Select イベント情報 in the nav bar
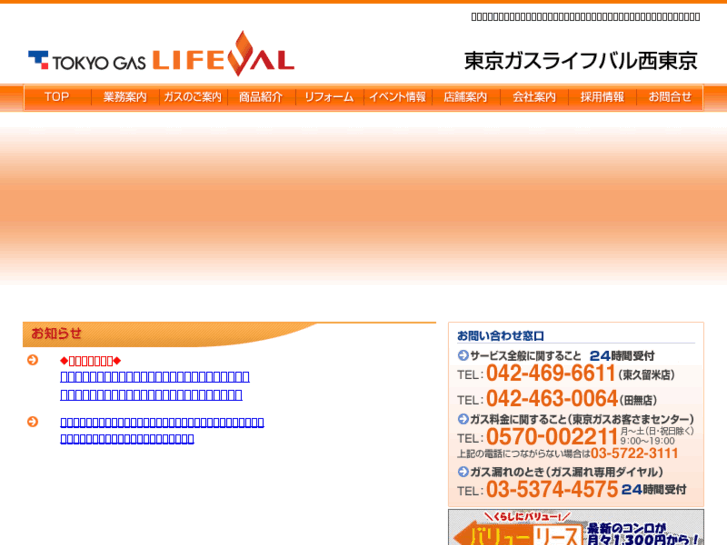Screen dimensions: 727x545 pyautogui.click(x=397, y=97)
